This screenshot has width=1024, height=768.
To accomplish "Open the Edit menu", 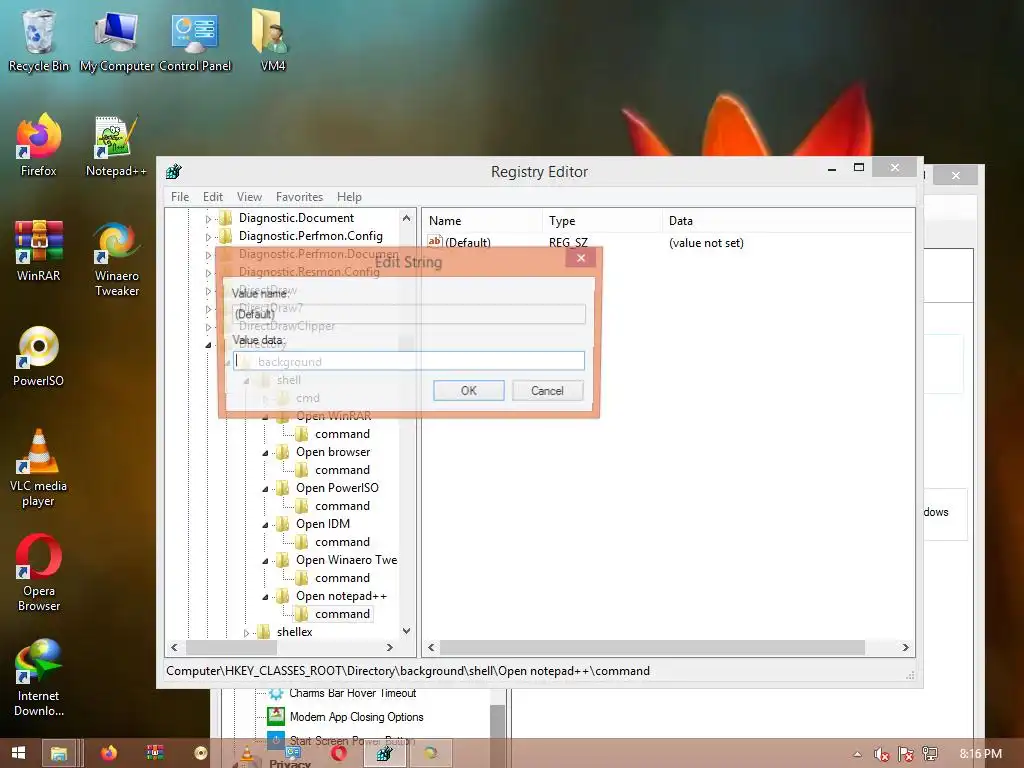I will (212, 197).
